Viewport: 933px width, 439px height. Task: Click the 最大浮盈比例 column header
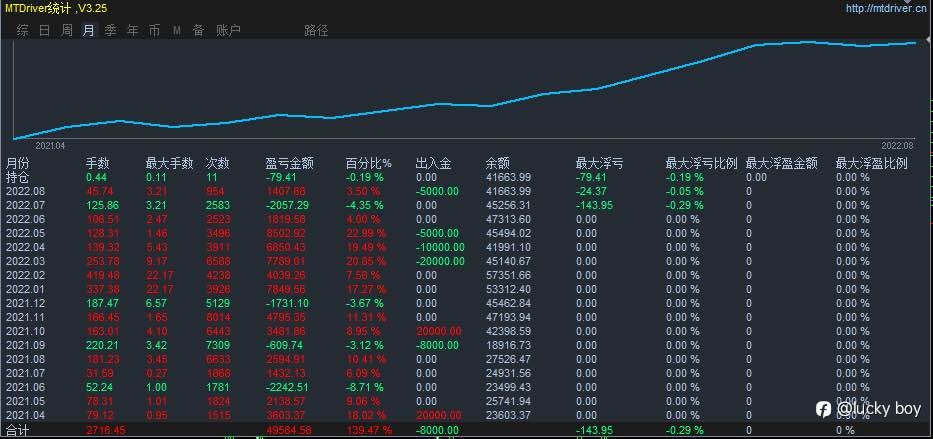tap(872, 163)
